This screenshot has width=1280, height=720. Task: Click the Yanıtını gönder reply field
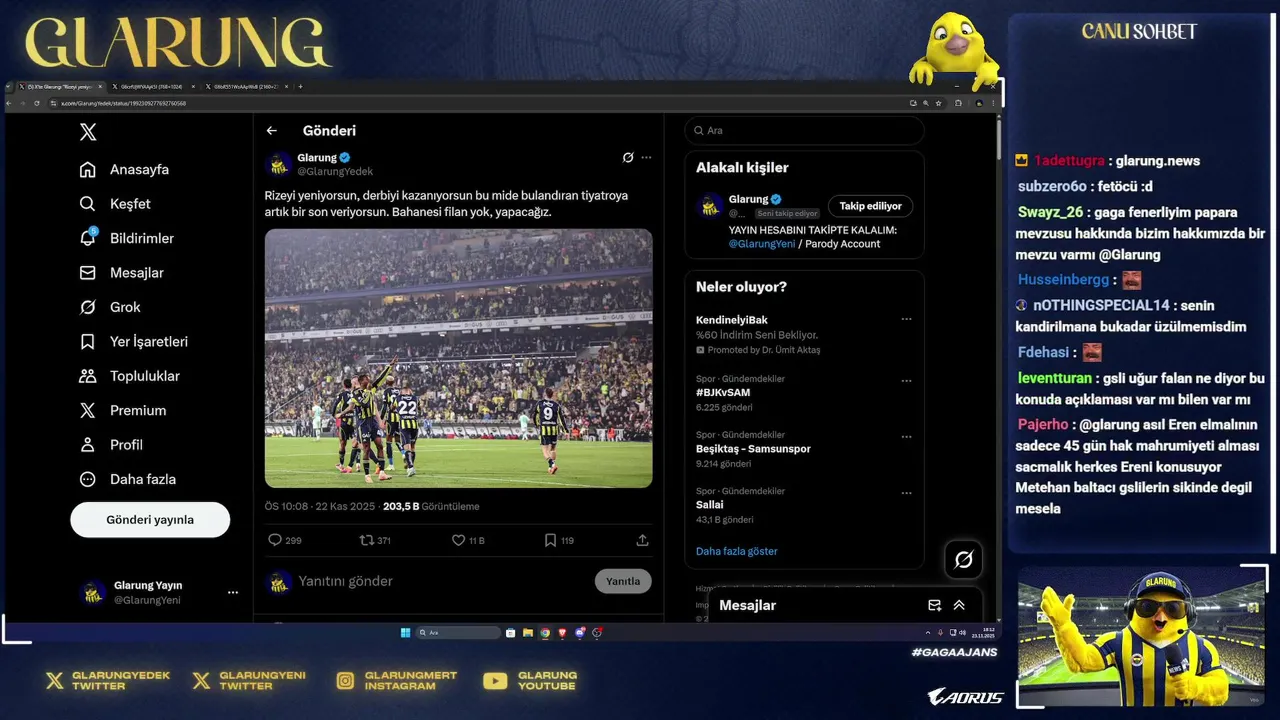(x=440, y=581)
